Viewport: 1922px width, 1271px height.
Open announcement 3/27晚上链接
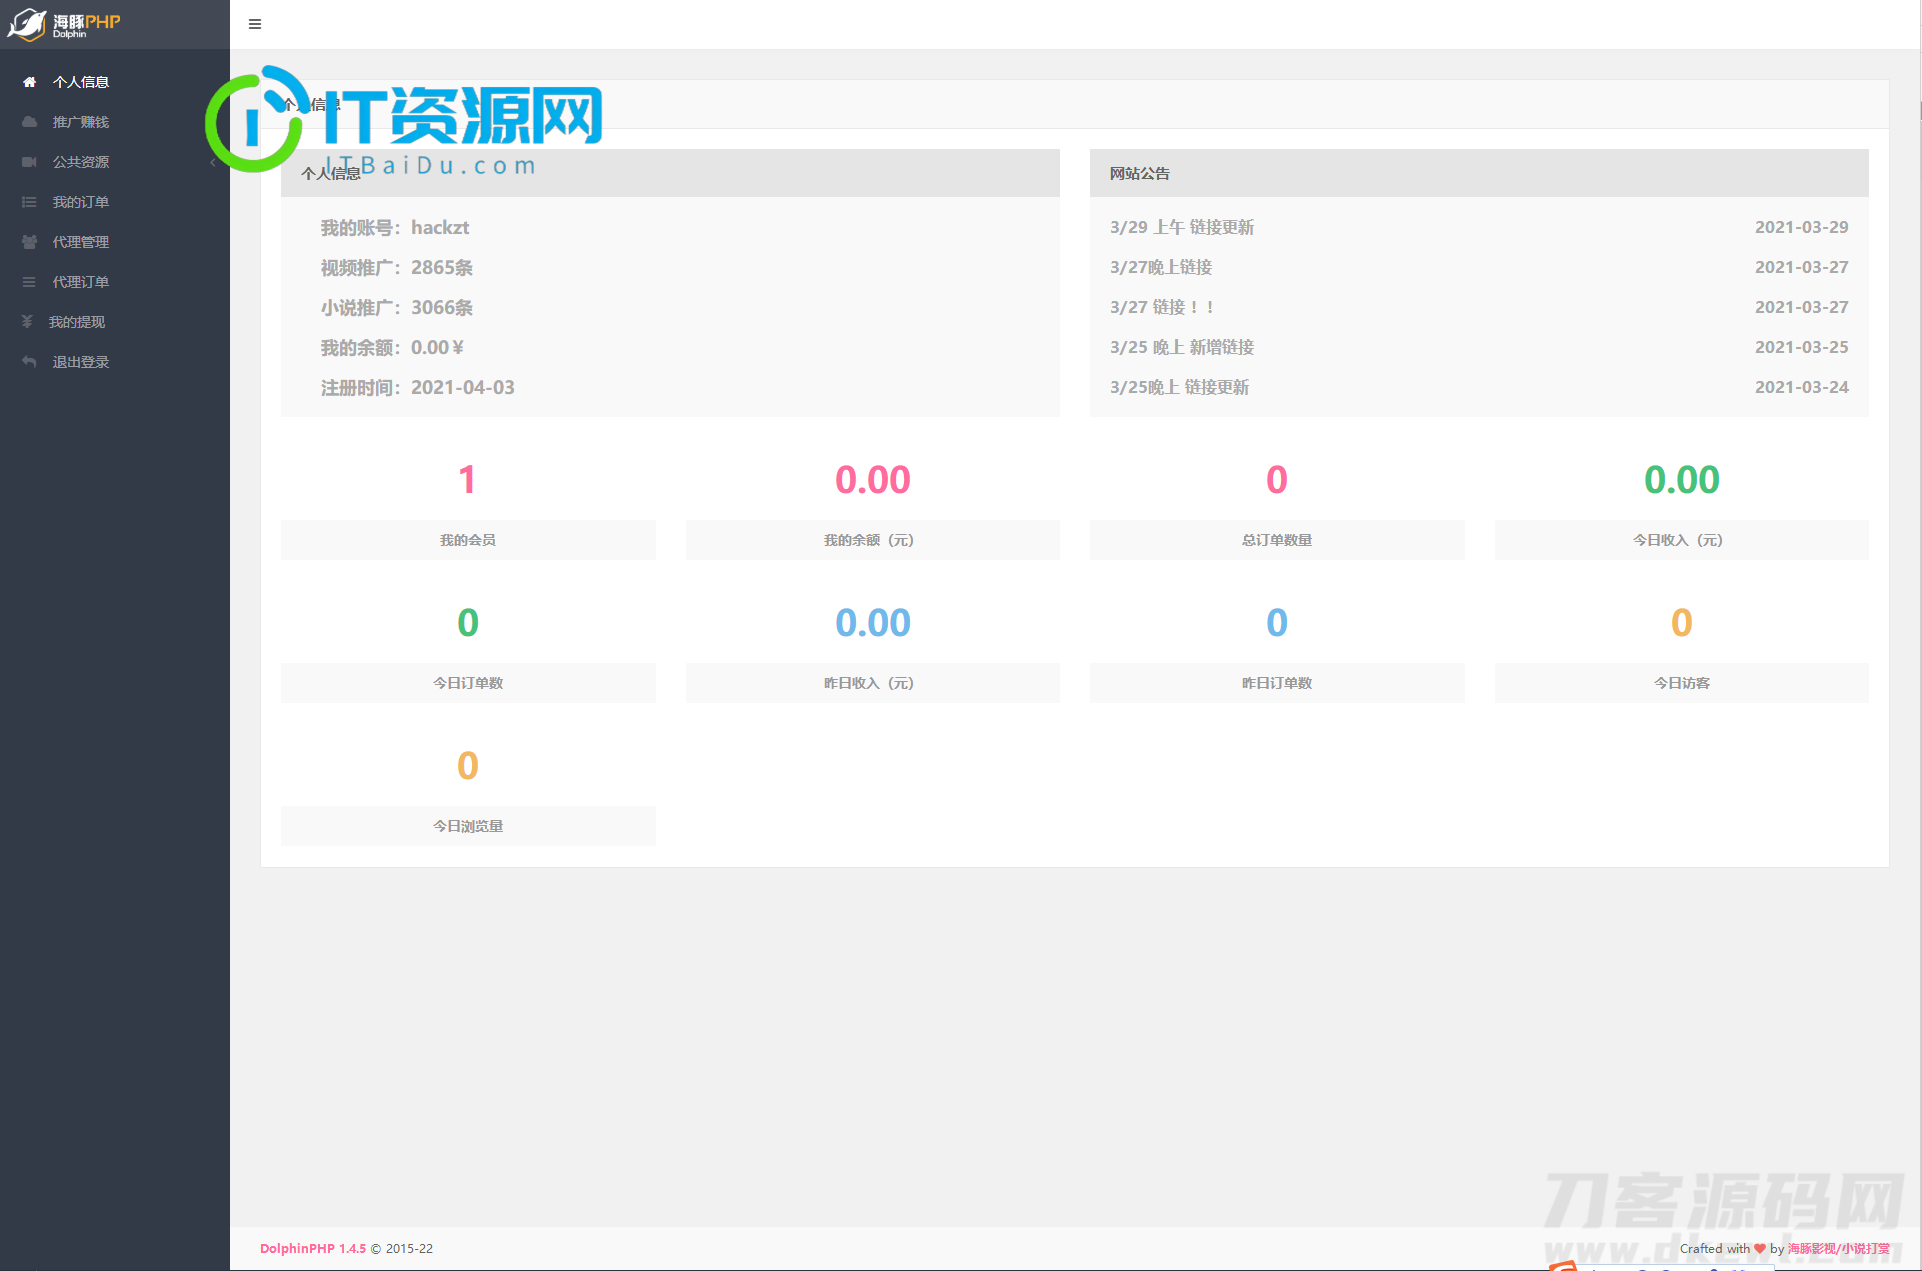[1160, 267]
